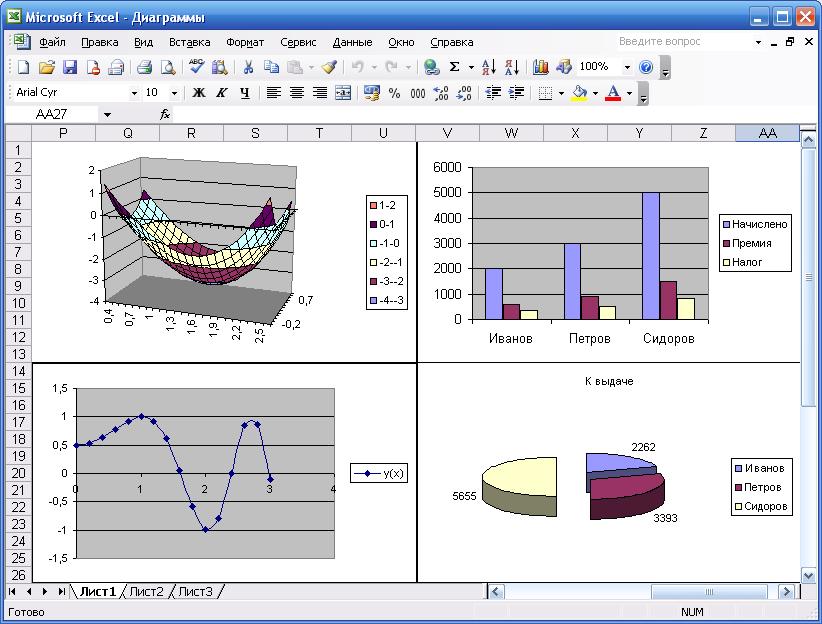This screenshot has width=822, height=624.
Task: Click the Fill Color paint bucket
Action: (x=579, y=93)
